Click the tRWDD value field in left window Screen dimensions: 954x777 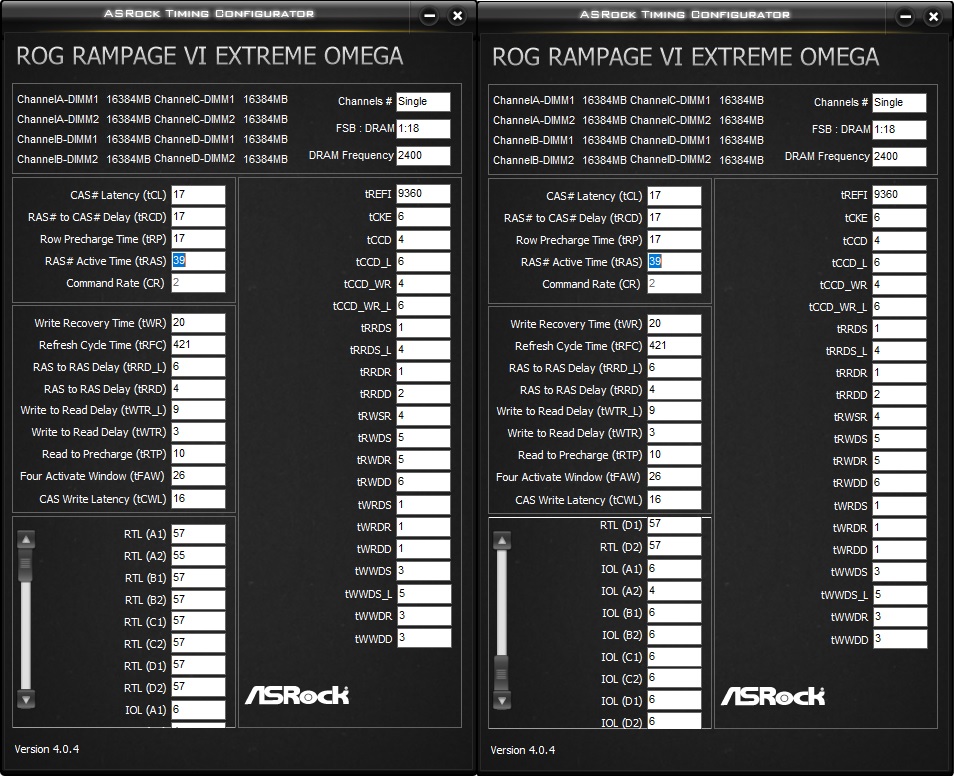423,481
